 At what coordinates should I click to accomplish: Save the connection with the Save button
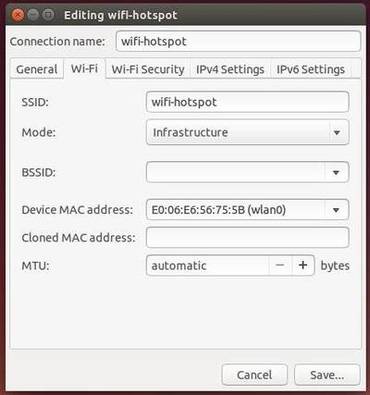327,375
